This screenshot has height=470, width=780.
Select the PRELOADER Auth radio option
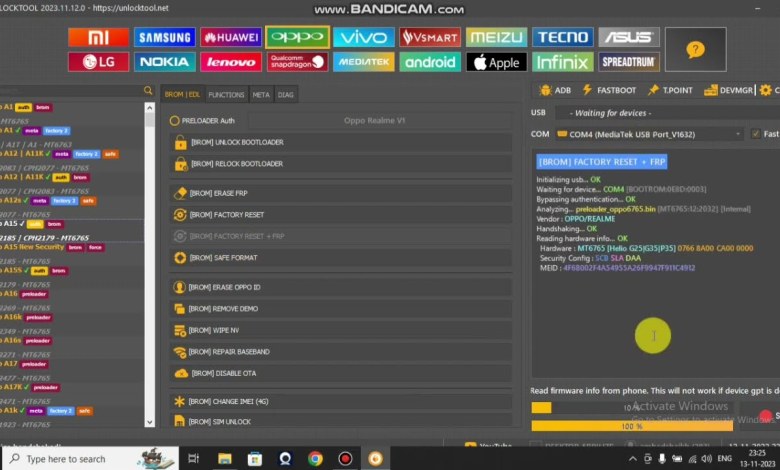click(202, 121)
